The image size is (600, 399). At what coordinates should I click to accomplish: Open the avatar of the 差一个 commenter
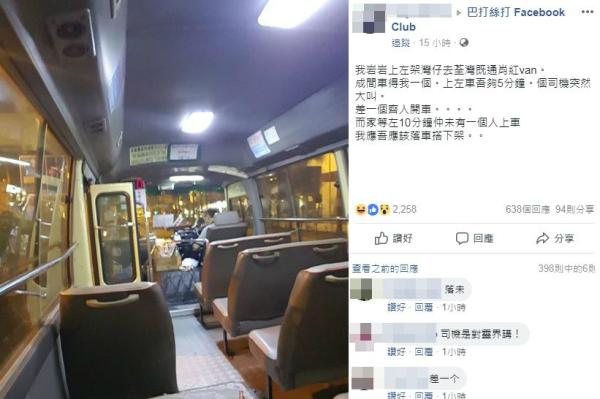coord(362,378)
